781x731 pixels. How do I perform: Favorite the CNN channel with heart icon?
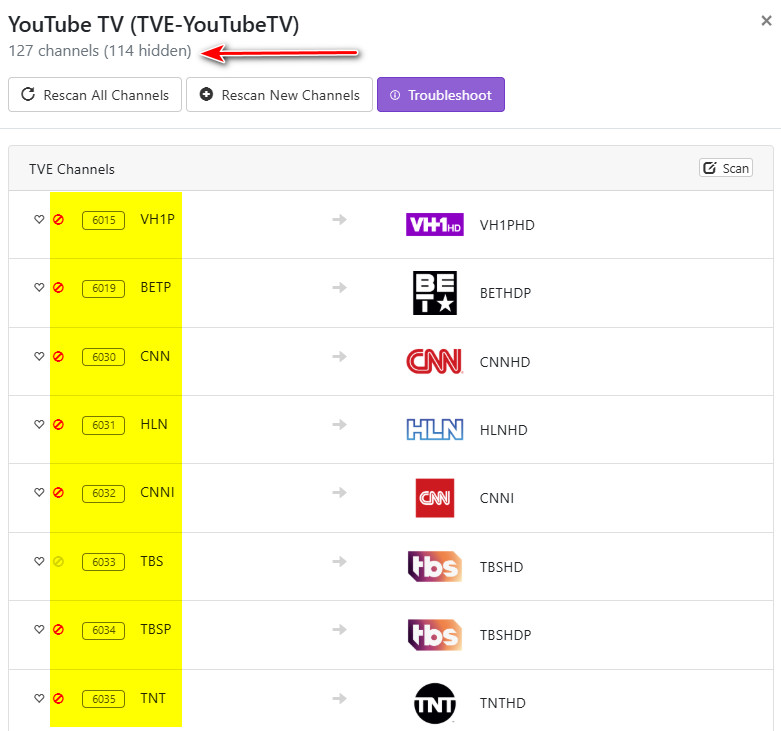click(39, 356)
